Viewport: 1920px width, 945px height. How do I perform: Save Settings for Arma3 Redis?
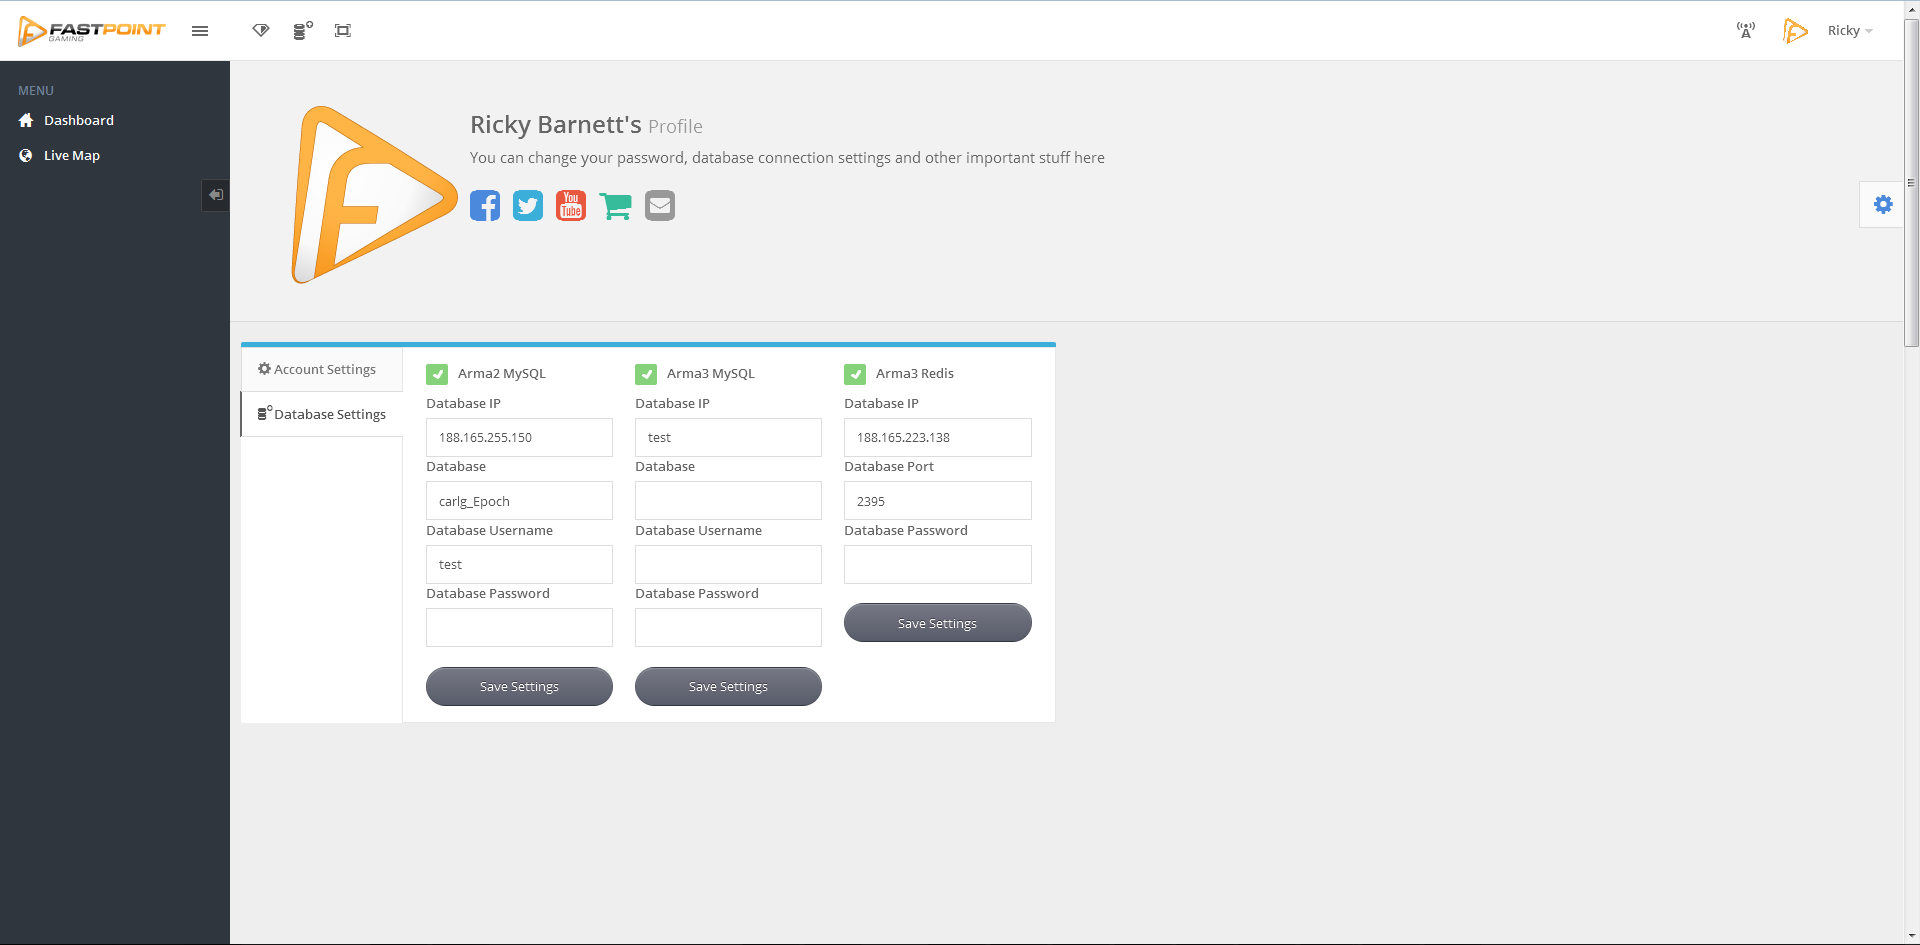(938, 623)
